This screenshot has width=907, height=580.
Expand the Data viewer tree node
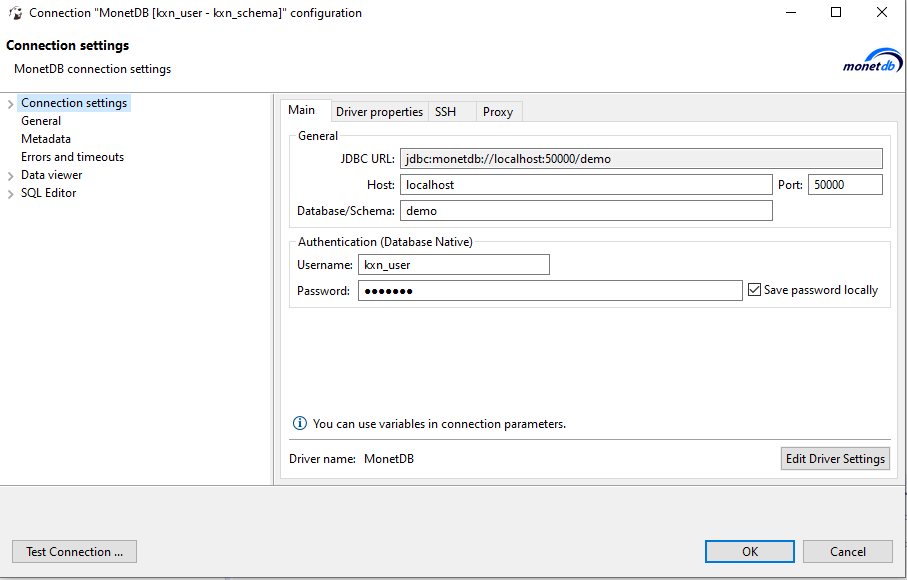pos(10,176)
